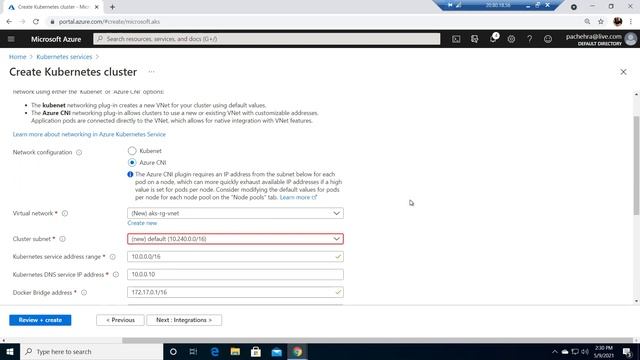Viewport: 640px width, 360px height.
Task: Open the Help question mark icon
Action: tap(529, 39)
